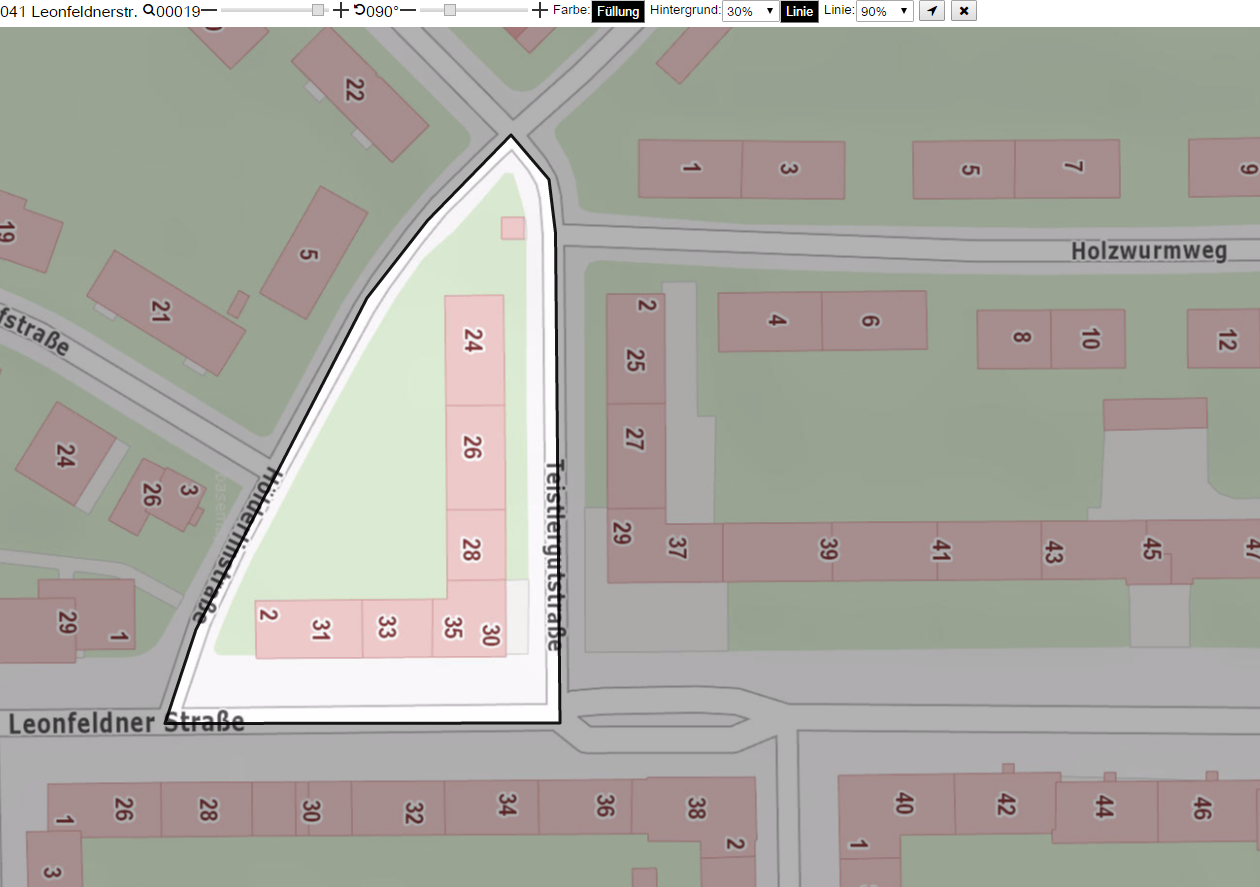Click the Füllung color button
This screenshot has height=887, width=1260.
click(x=618, y=11)
